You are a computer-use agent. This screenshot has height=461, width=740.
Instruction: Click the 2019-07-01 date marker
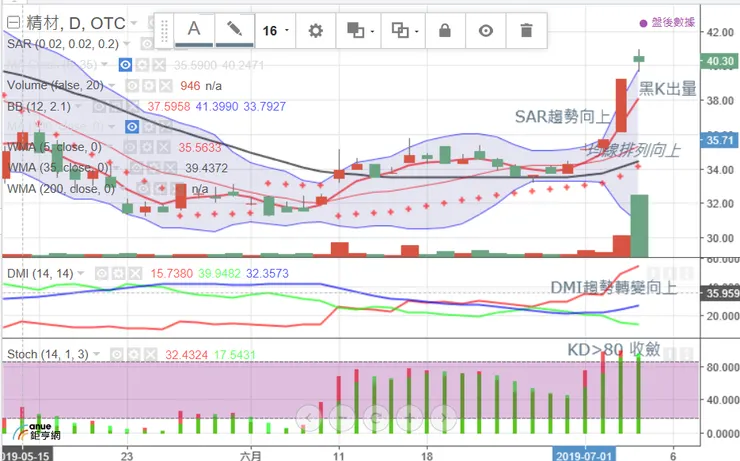pyautogui.click(x=584, y=455)
